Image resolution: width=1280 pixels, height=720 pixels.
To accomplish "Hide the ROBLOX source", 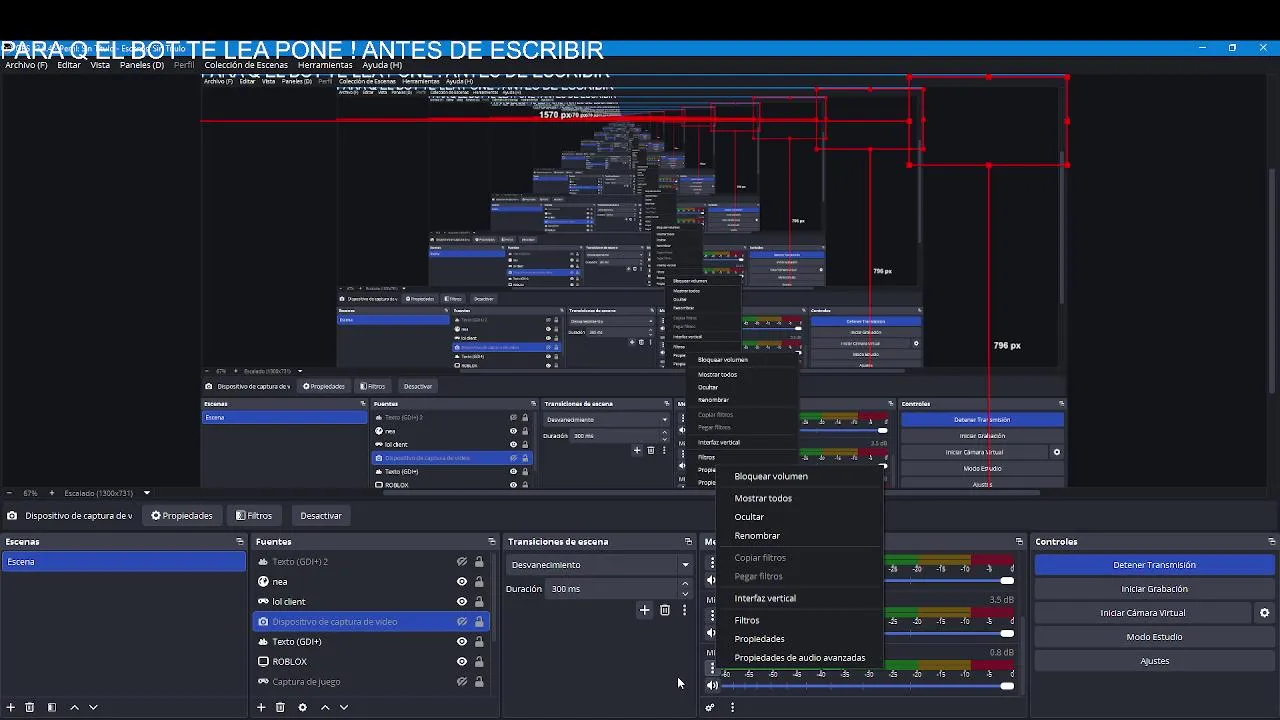I will [x=462, y=662].
